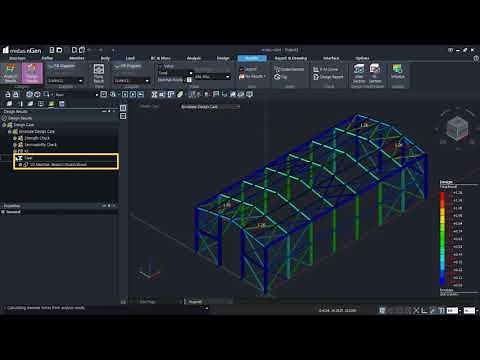The width and height of the screenshot is (480, 360).
Task: Open the Envelope Design Case viewport dropdown
Action: coord(210,107)
